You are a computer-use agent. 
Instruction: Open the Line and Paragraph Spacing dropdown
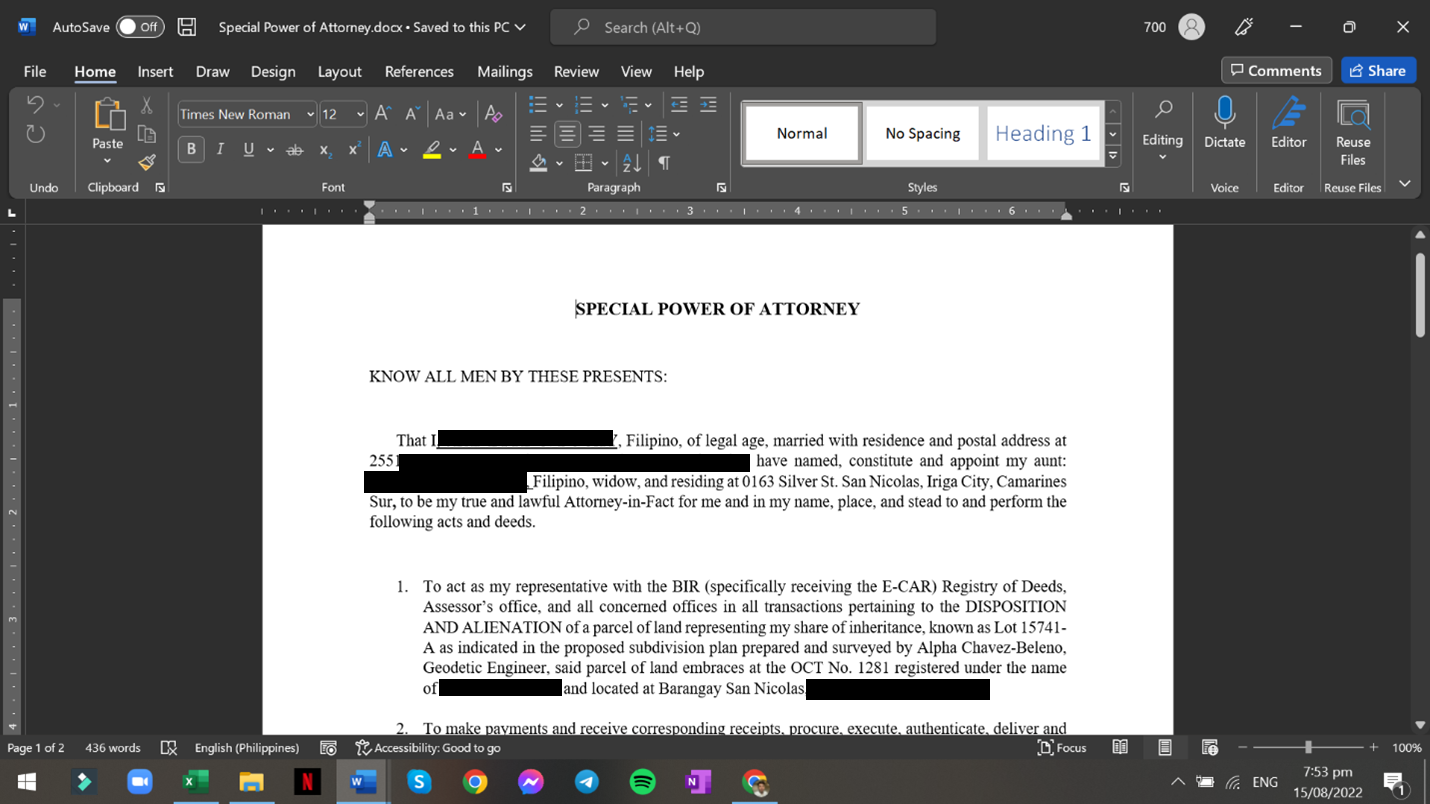click(663, 134)
